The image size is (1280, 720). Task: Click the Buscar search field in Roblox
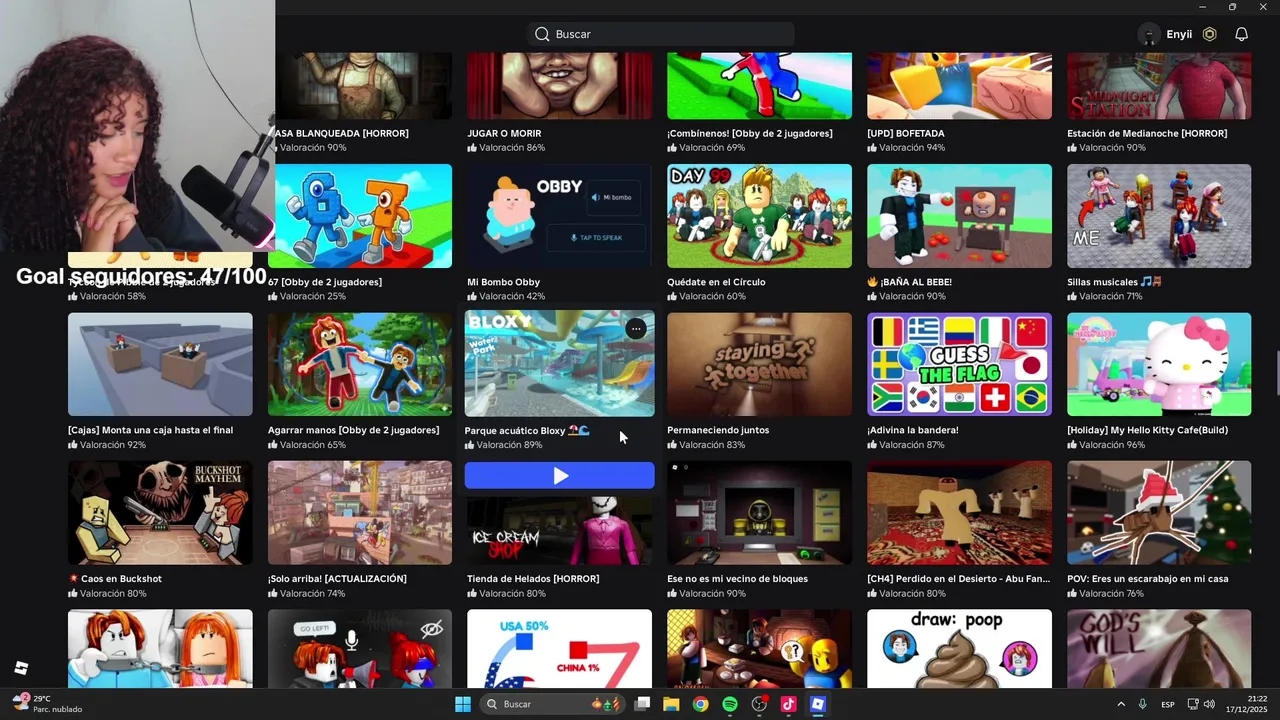coord(661,34)
